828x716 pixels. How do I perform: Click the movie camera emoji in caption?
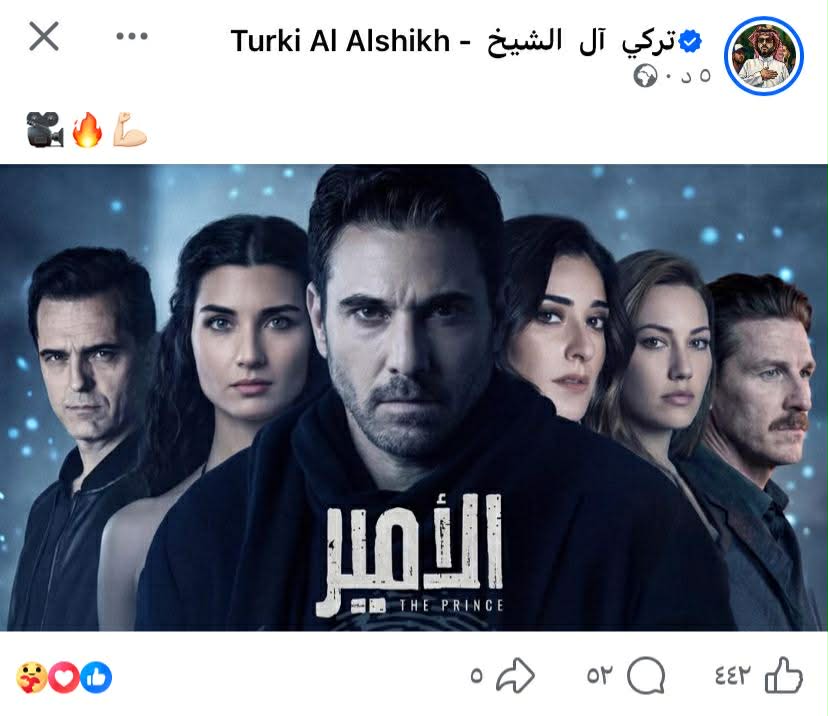[45, 129]
